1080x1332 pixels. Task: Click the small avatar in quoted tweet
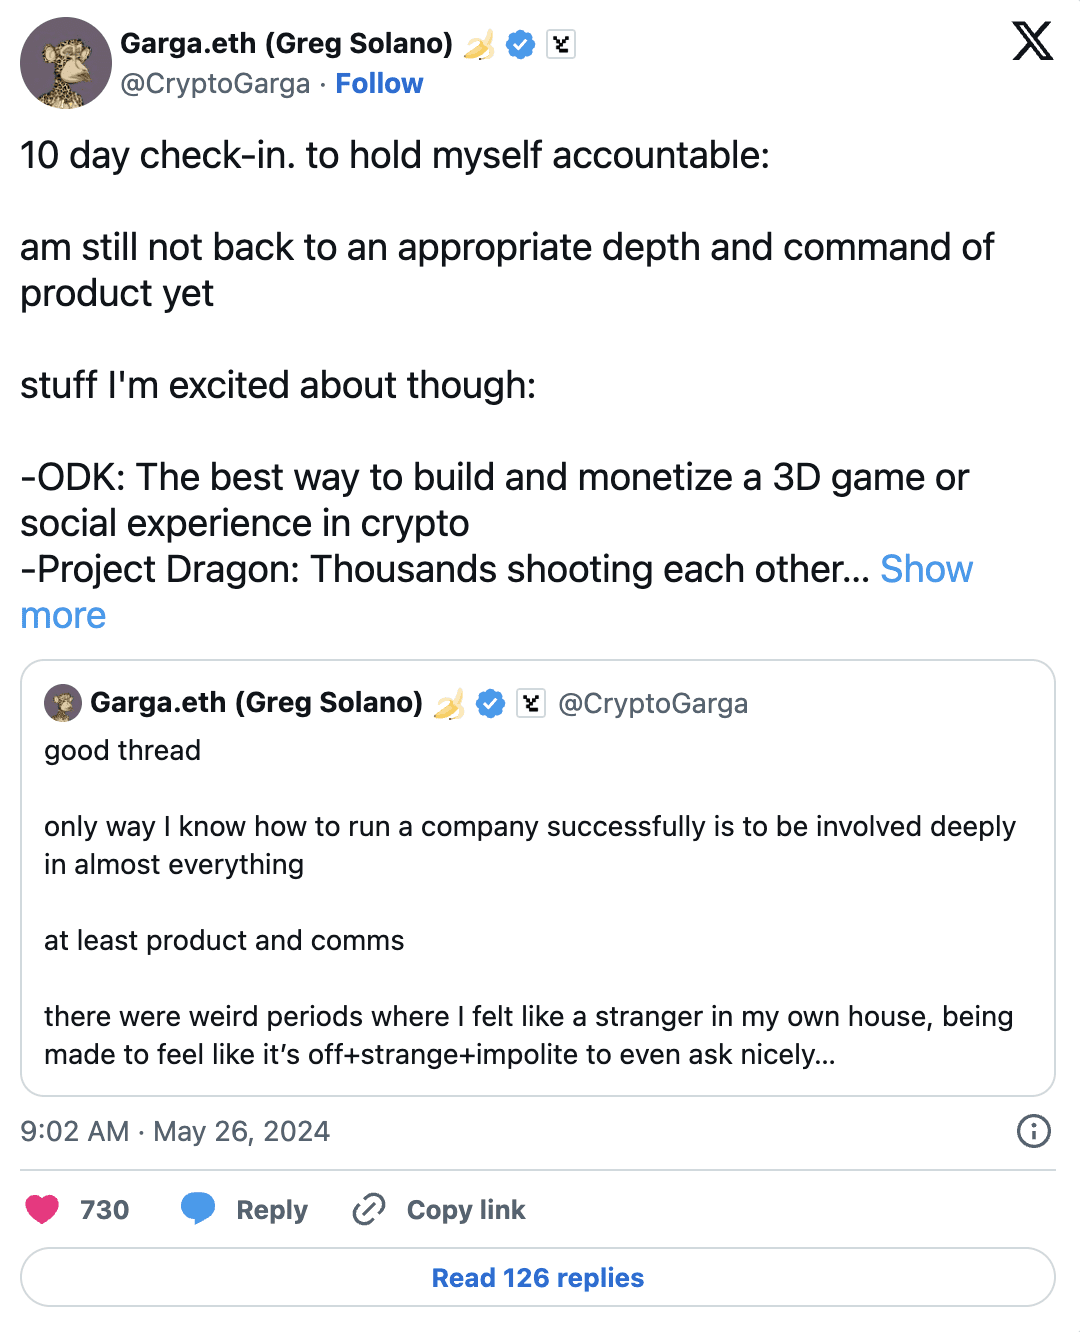pyautogui.click(x=63, y=703)
